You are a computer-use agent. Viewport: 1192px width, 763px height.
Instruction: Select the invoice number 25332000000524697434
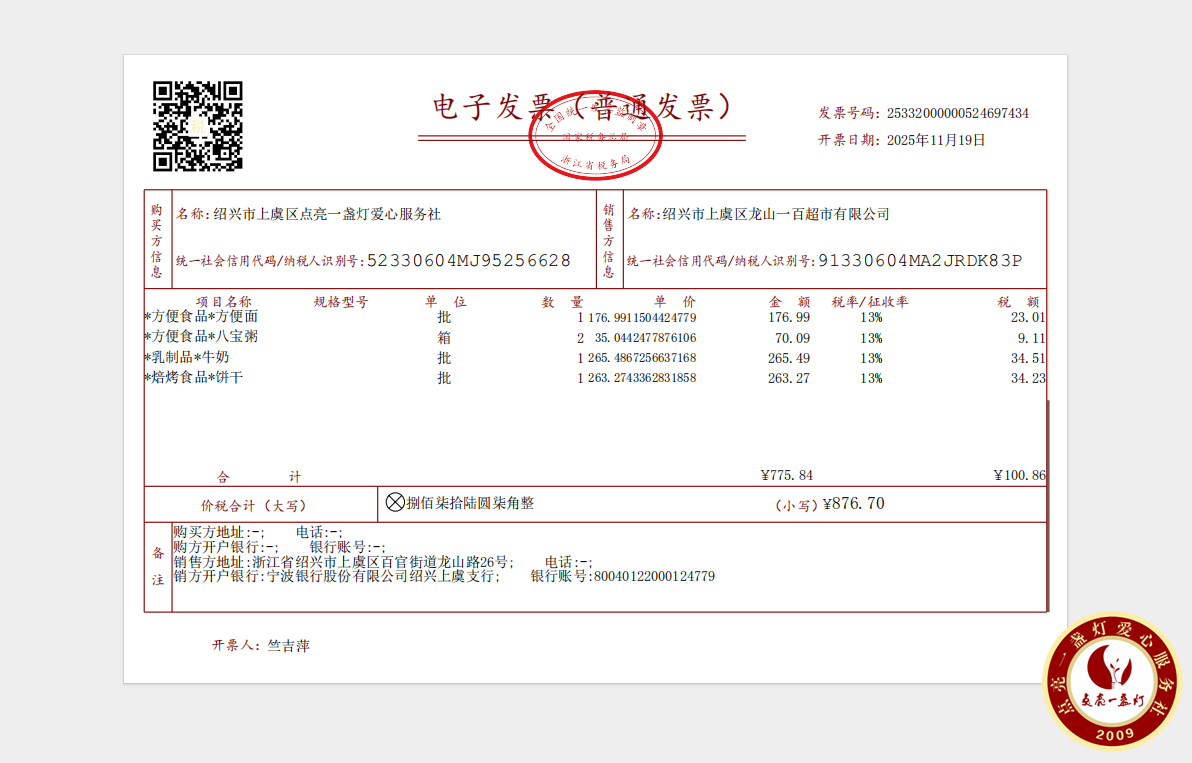click(x=957, y=114)
